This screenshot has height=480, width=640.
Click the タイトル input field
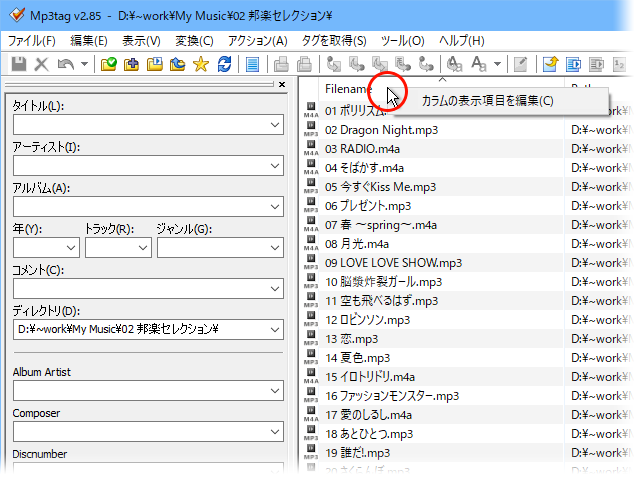pyautogui.click(x=140, y=125)
